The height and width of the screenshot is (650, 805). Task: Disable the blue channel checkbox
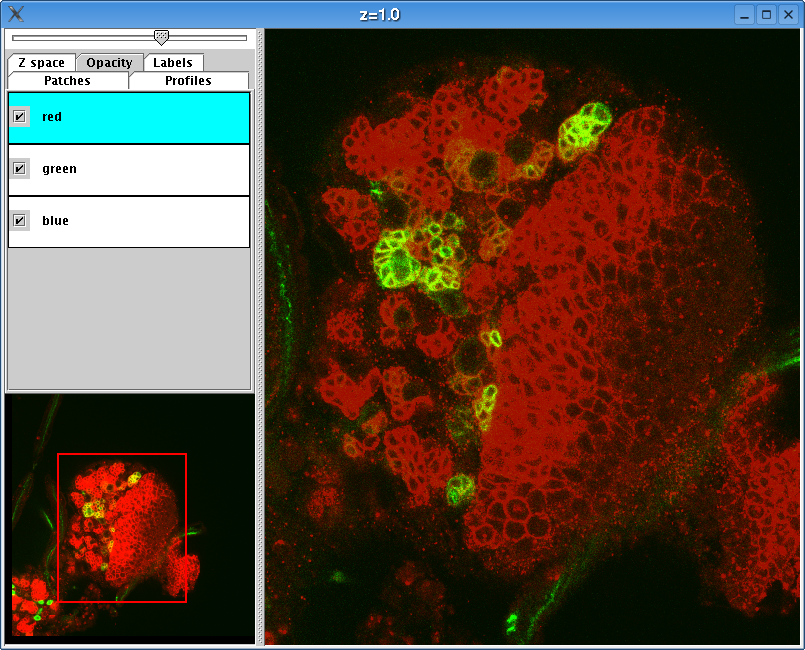pyautogui.click(x=19, y=221)
